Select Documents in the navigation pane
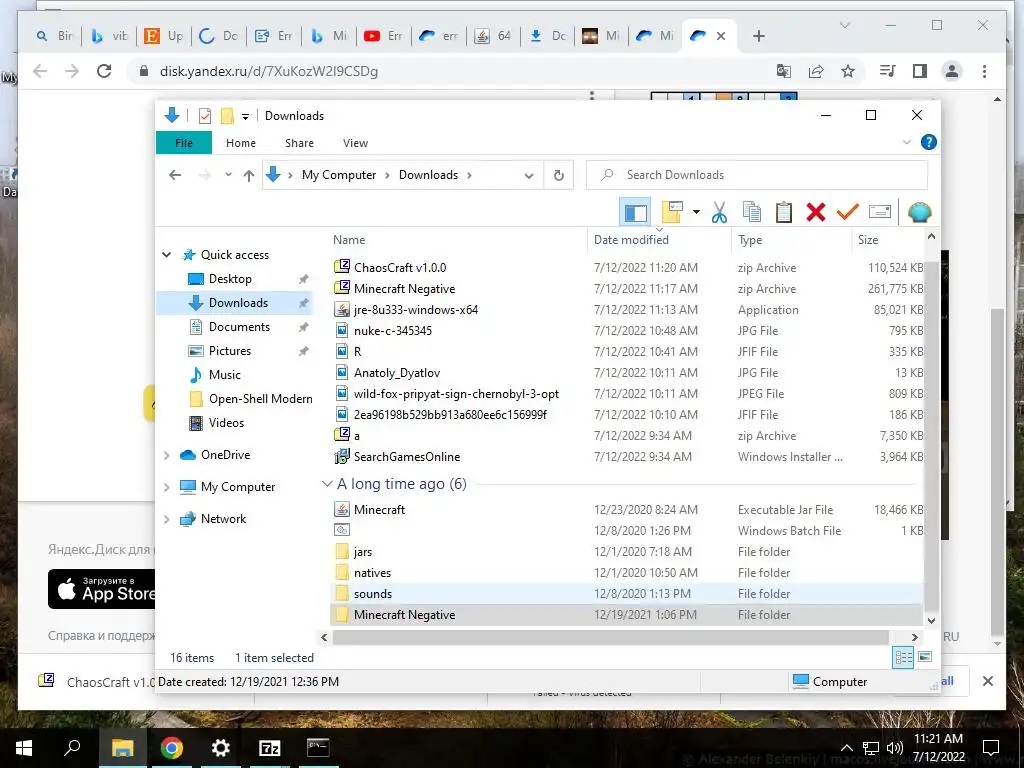Viewport: 1024px width, 768px height. pos(239,327)
